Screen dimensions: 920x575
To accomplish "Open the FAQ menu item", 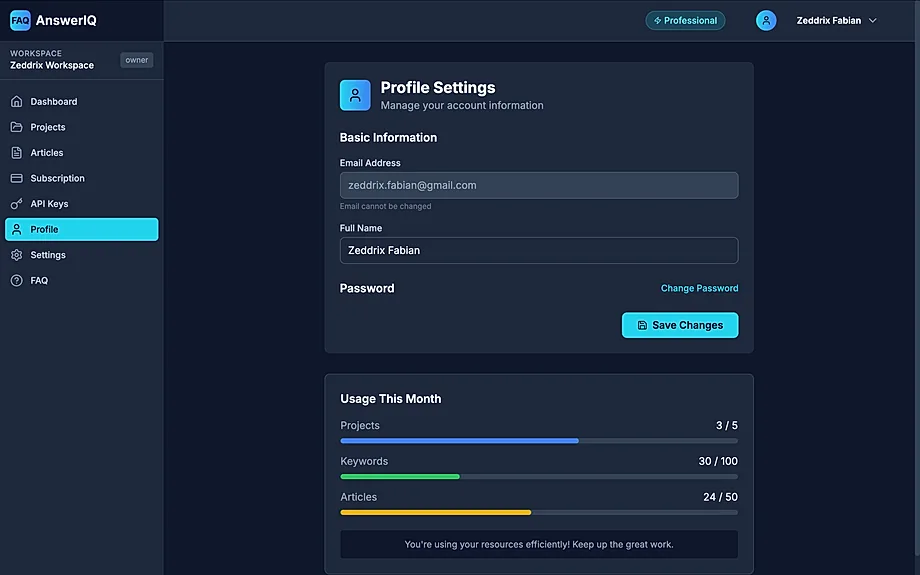I will point(82,280).
